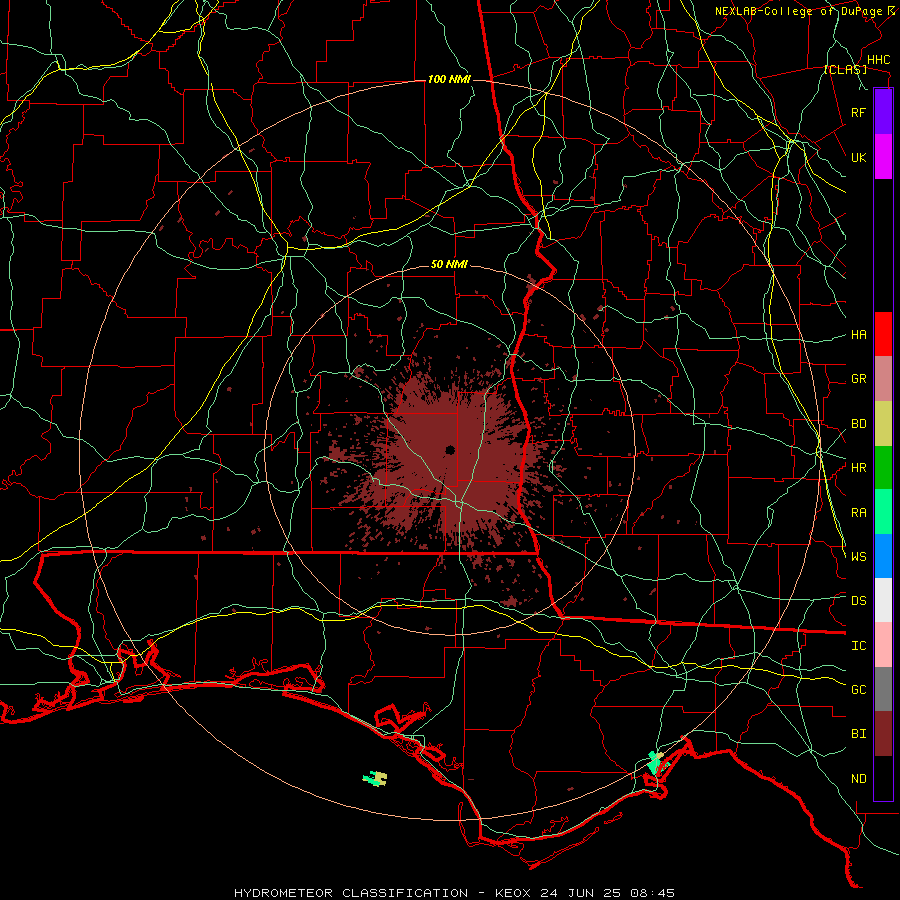Click the 50 NMI range ring label
This screenshot has height=900, width=900.
[x=449, y=264]
